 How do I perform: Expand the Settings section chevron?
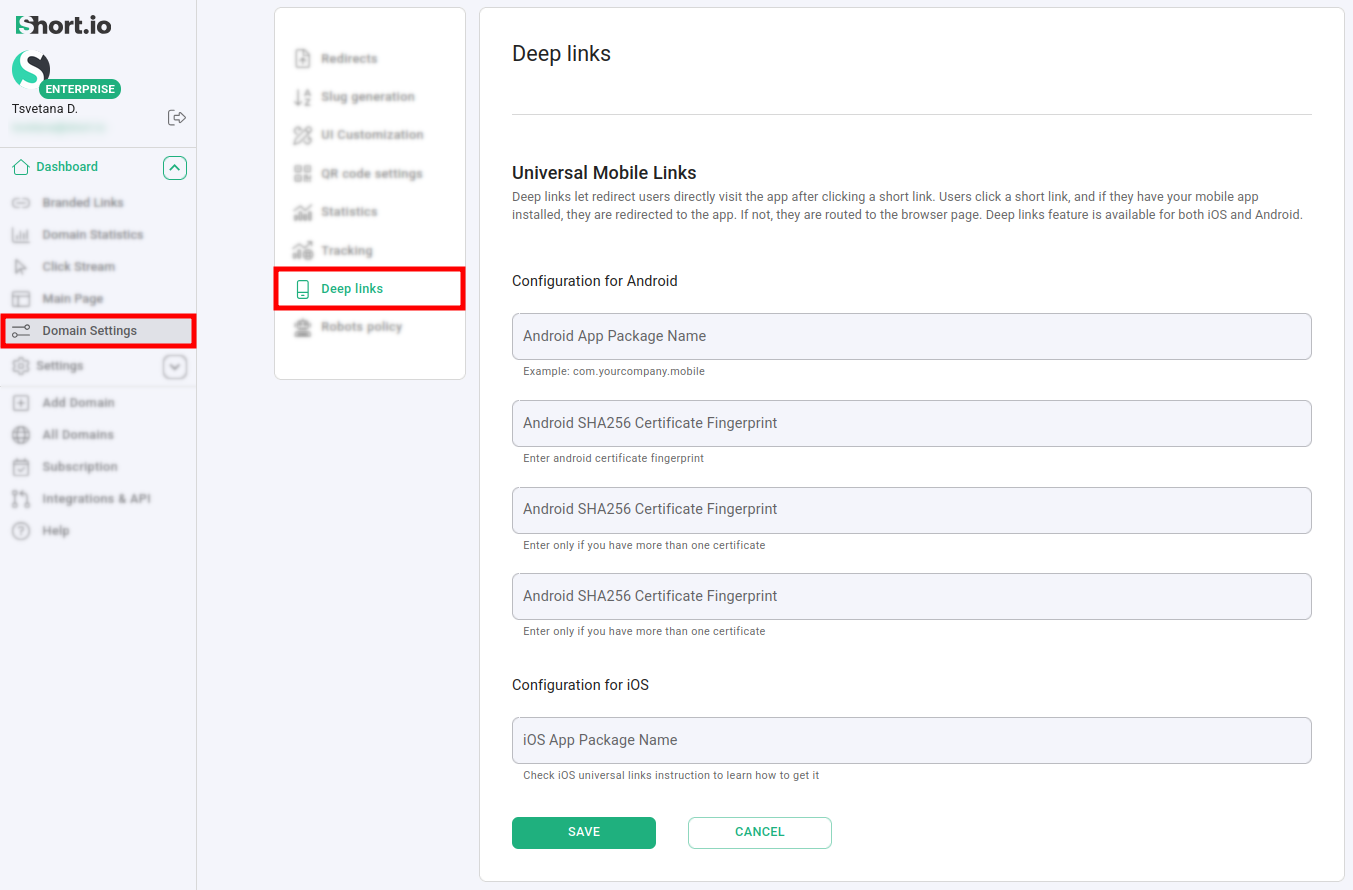pyautogui.click(x=175, y=367)
